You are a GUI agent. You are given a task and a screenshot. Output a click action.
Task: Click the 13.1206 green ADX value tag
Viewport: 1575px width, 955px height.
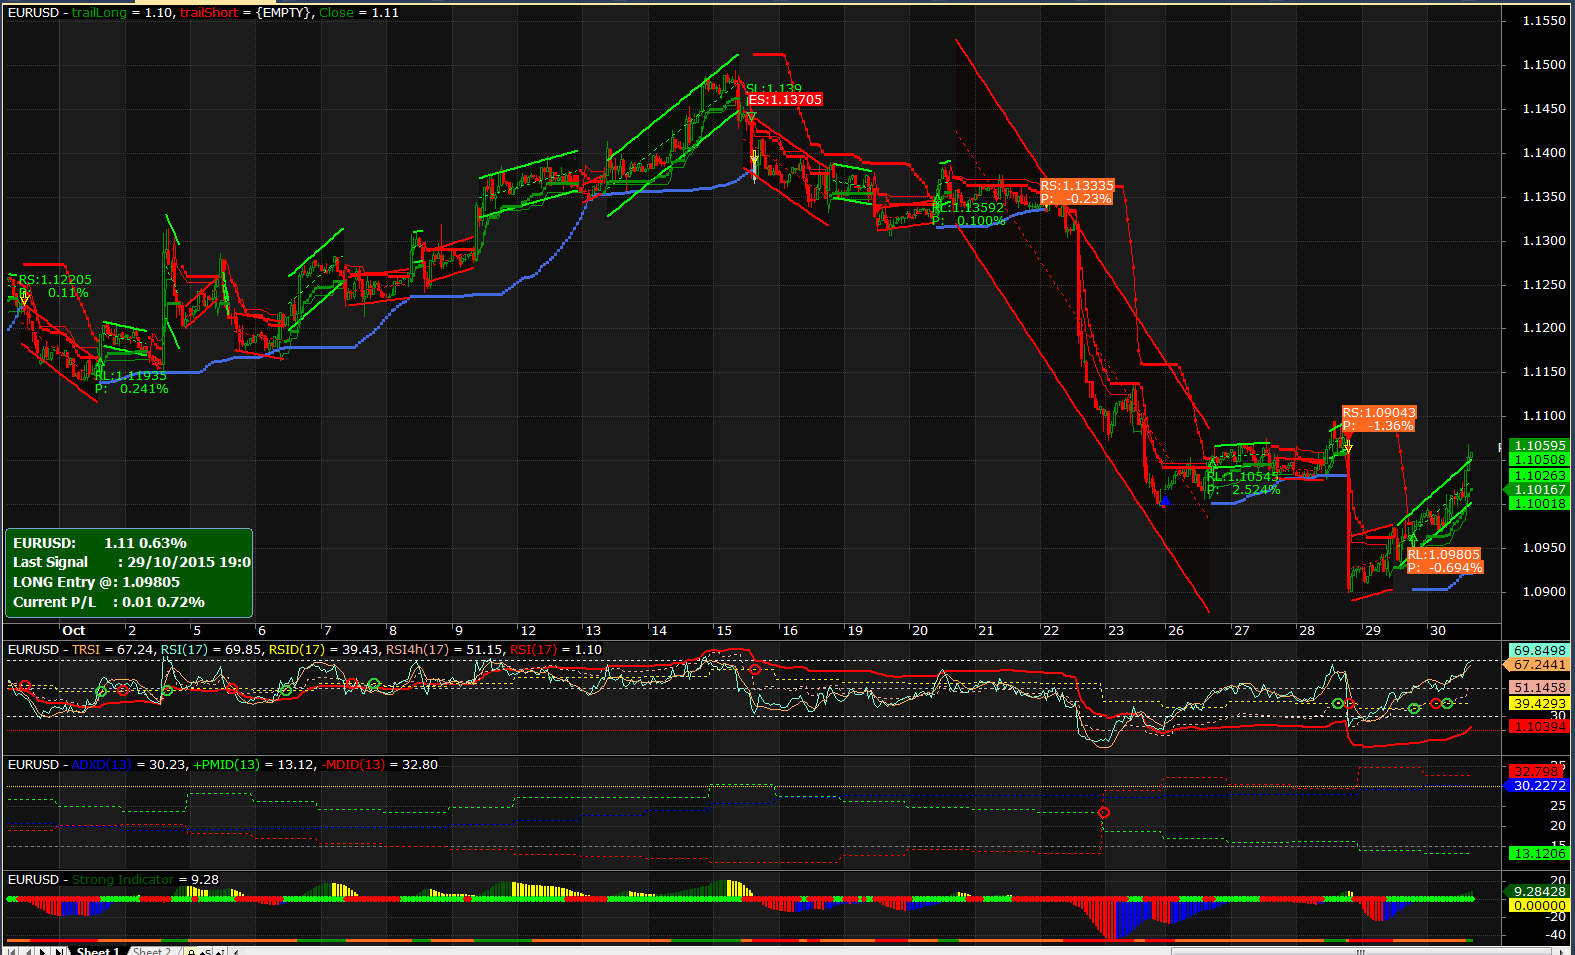(x=1538, y=854)
